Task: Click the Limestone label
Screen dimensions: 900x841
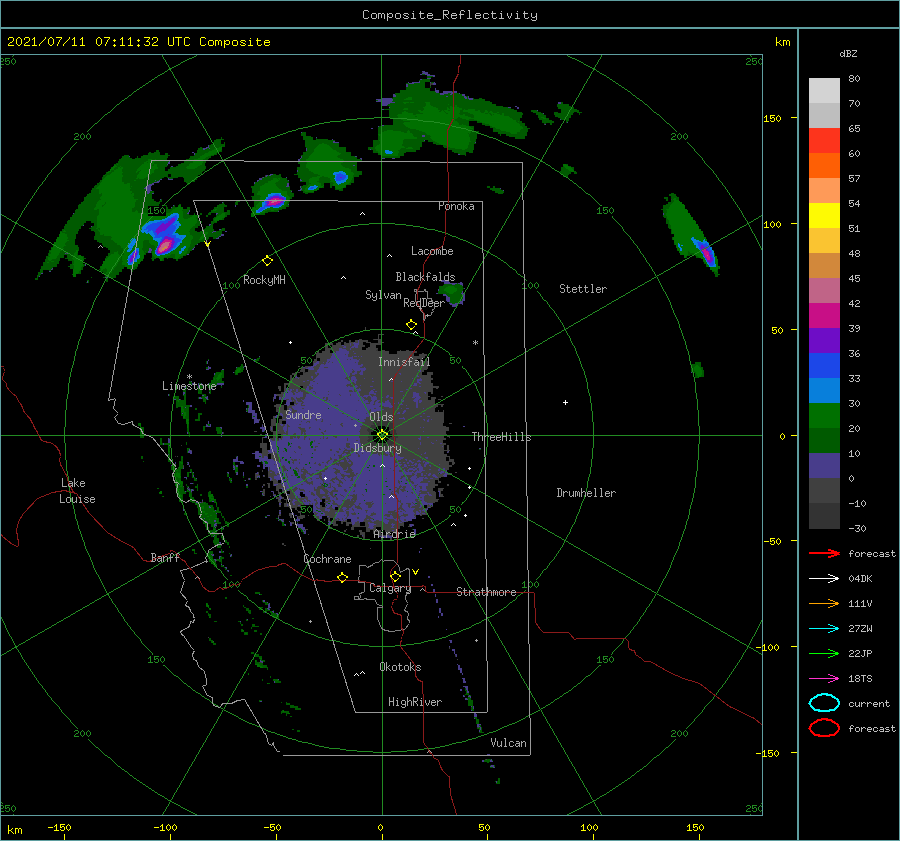Action: point(189,386)
